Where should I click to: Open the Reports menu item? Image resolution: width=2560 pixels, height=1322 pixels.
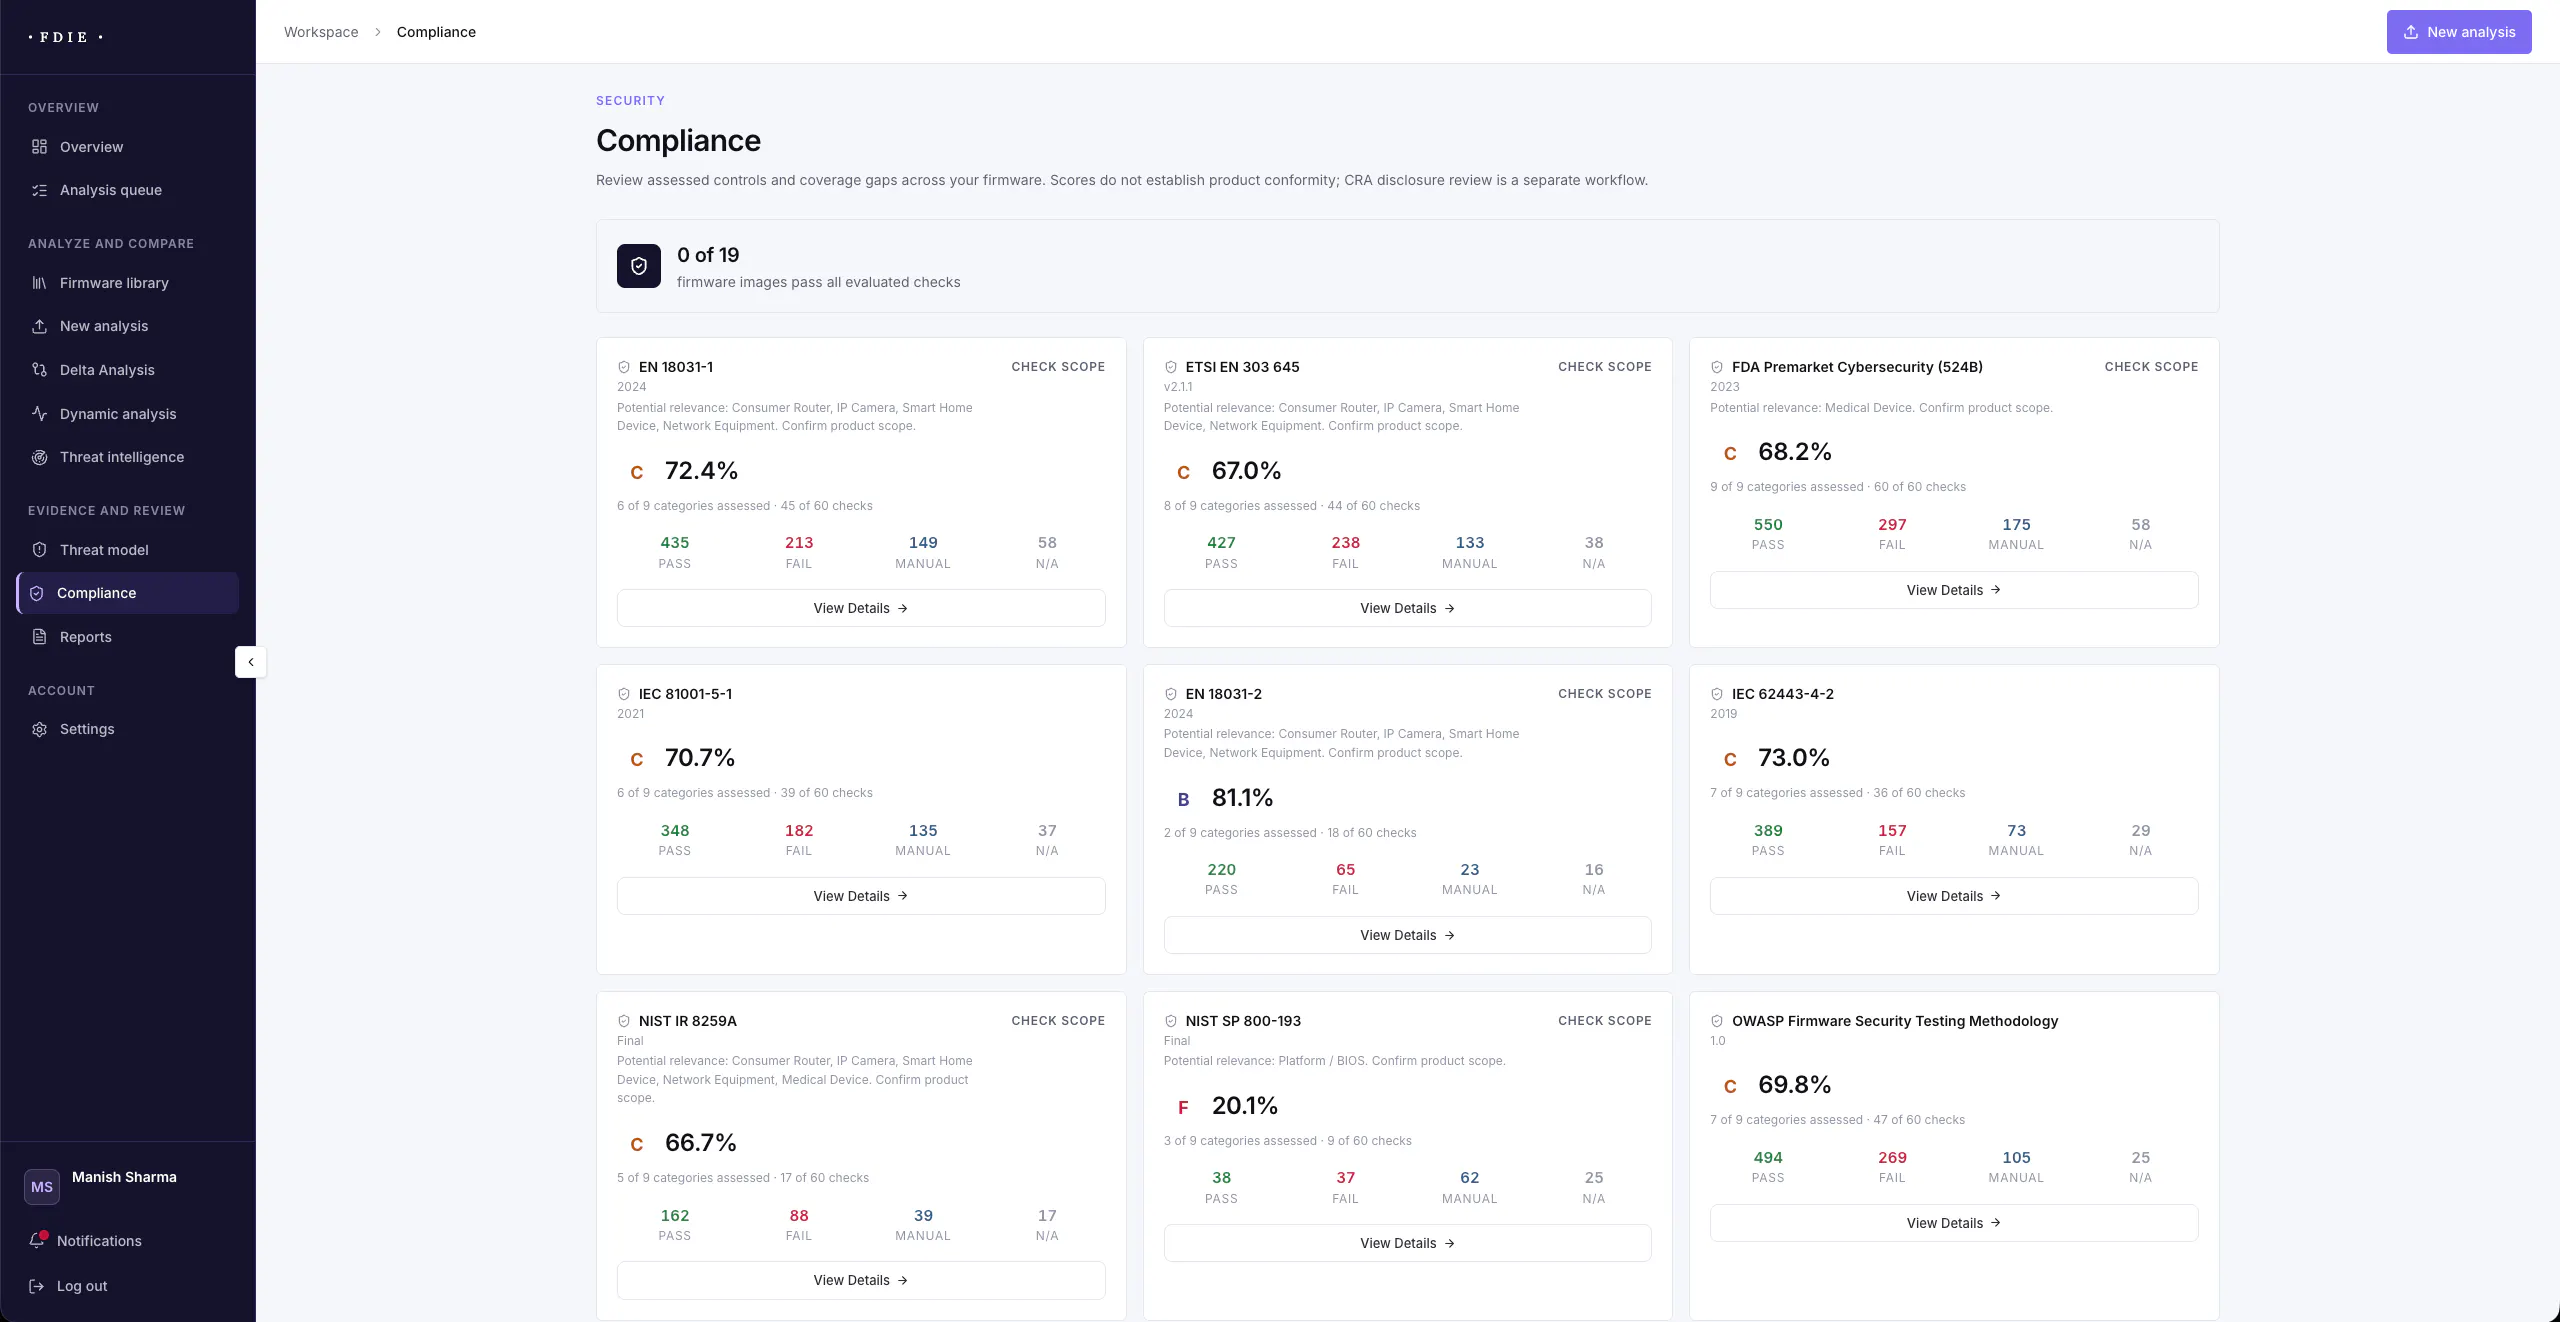pyautogui.click(x=128, y=637)
